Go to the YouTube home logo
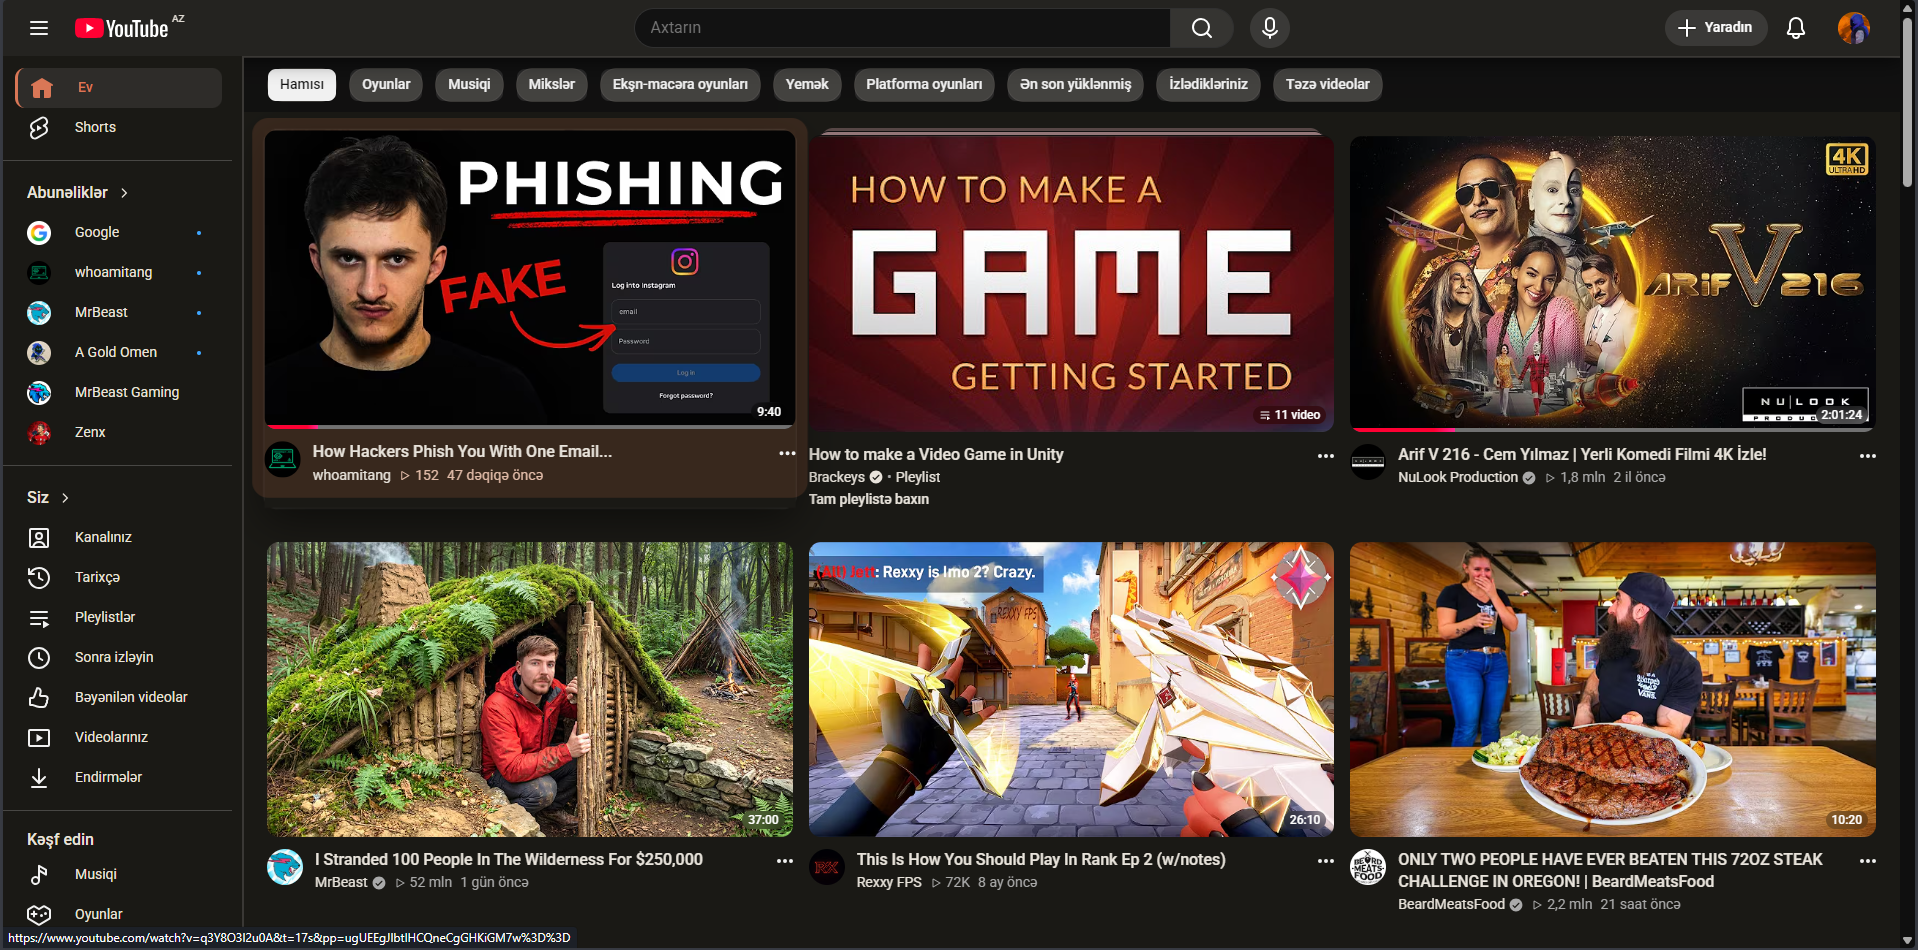This screenshot has width=1918, height=950. pos(122,28)
